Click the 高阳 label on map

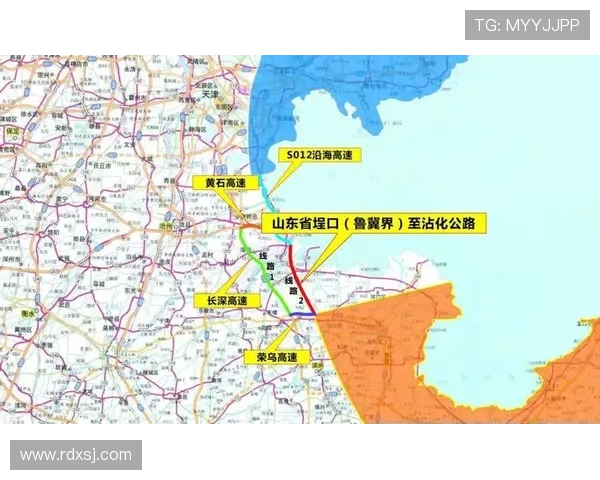(41, 165)
